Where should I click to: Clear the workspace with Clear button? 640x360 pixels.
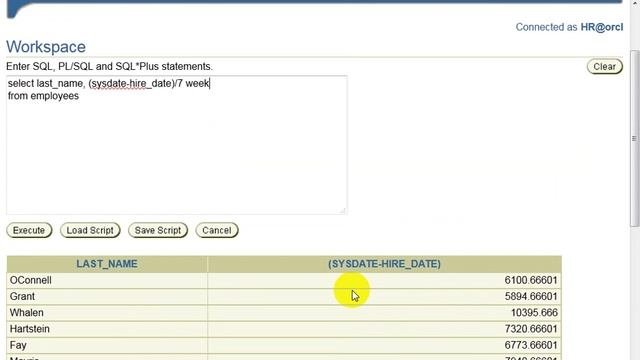point(604,67)
